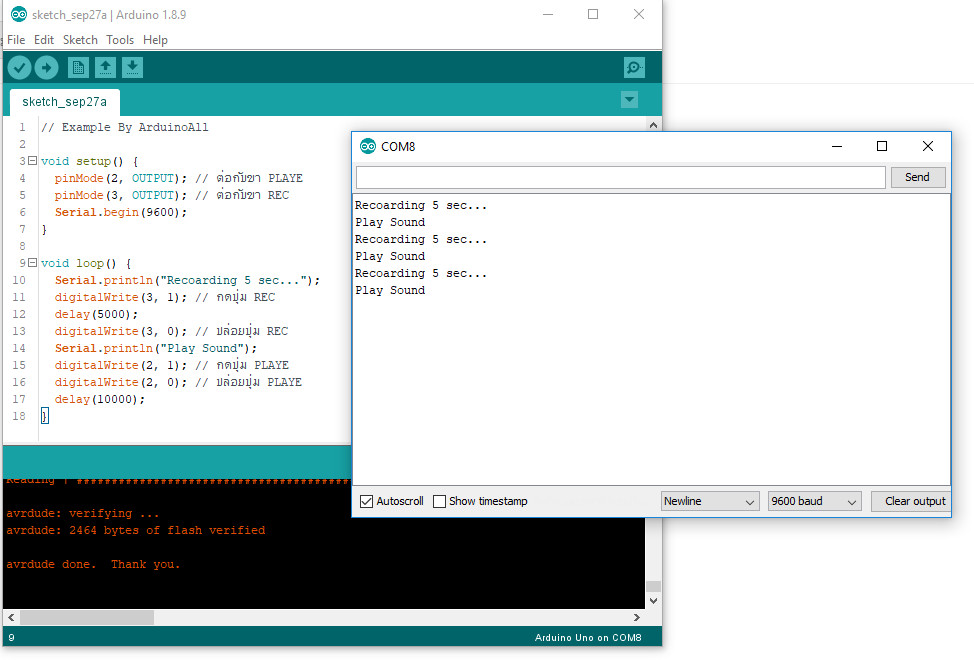Viewport: 974px width, 660px height.
Task: Click the 'avrdude: verifying ...' console line
Action: click(83, 513)
